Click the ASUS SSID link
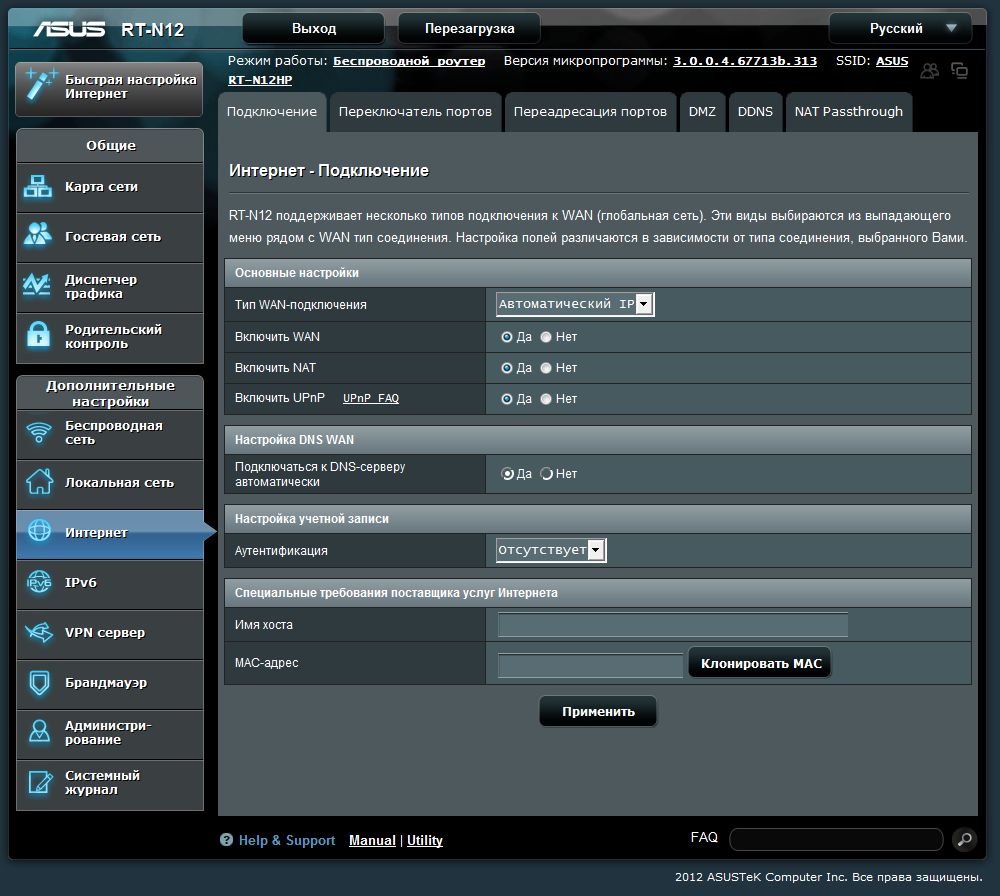Image resolution: width=1000 pixels, height=896 pixels. click(x=892, y=61)
